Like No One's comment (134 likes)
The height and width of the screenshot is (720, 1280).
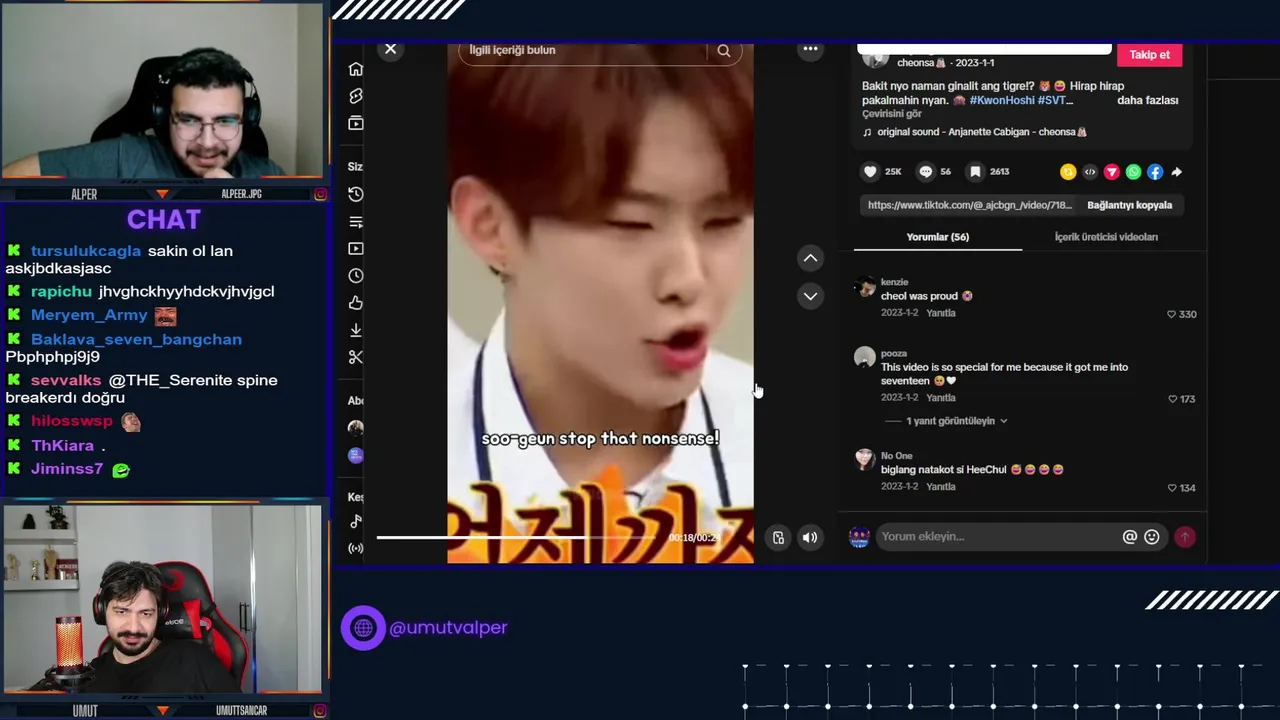(1172, 488)
